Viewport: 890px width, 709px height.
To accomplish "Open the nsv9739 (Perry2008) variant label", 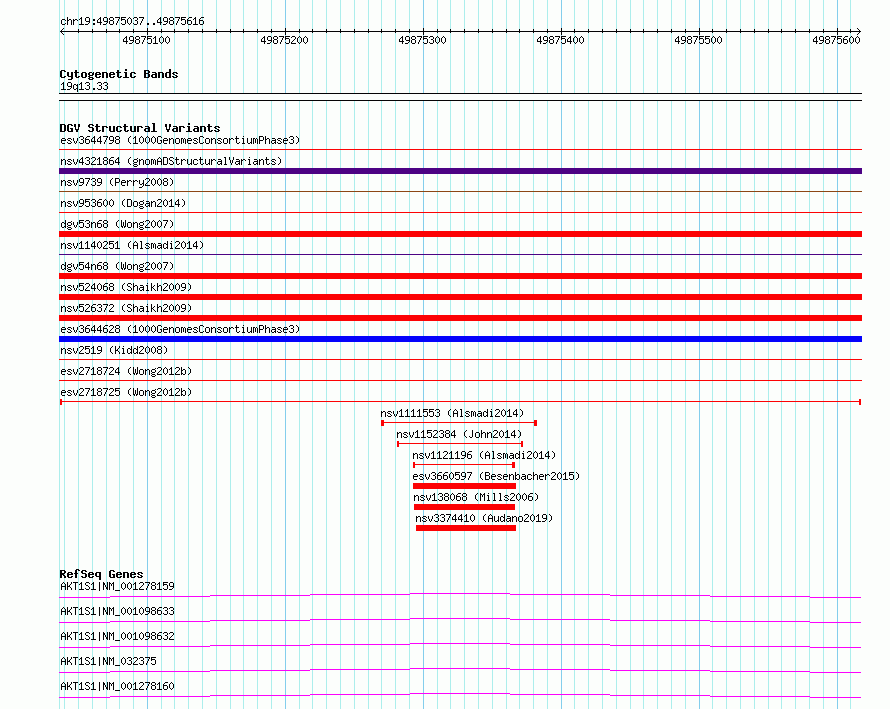I will [117, 182].
